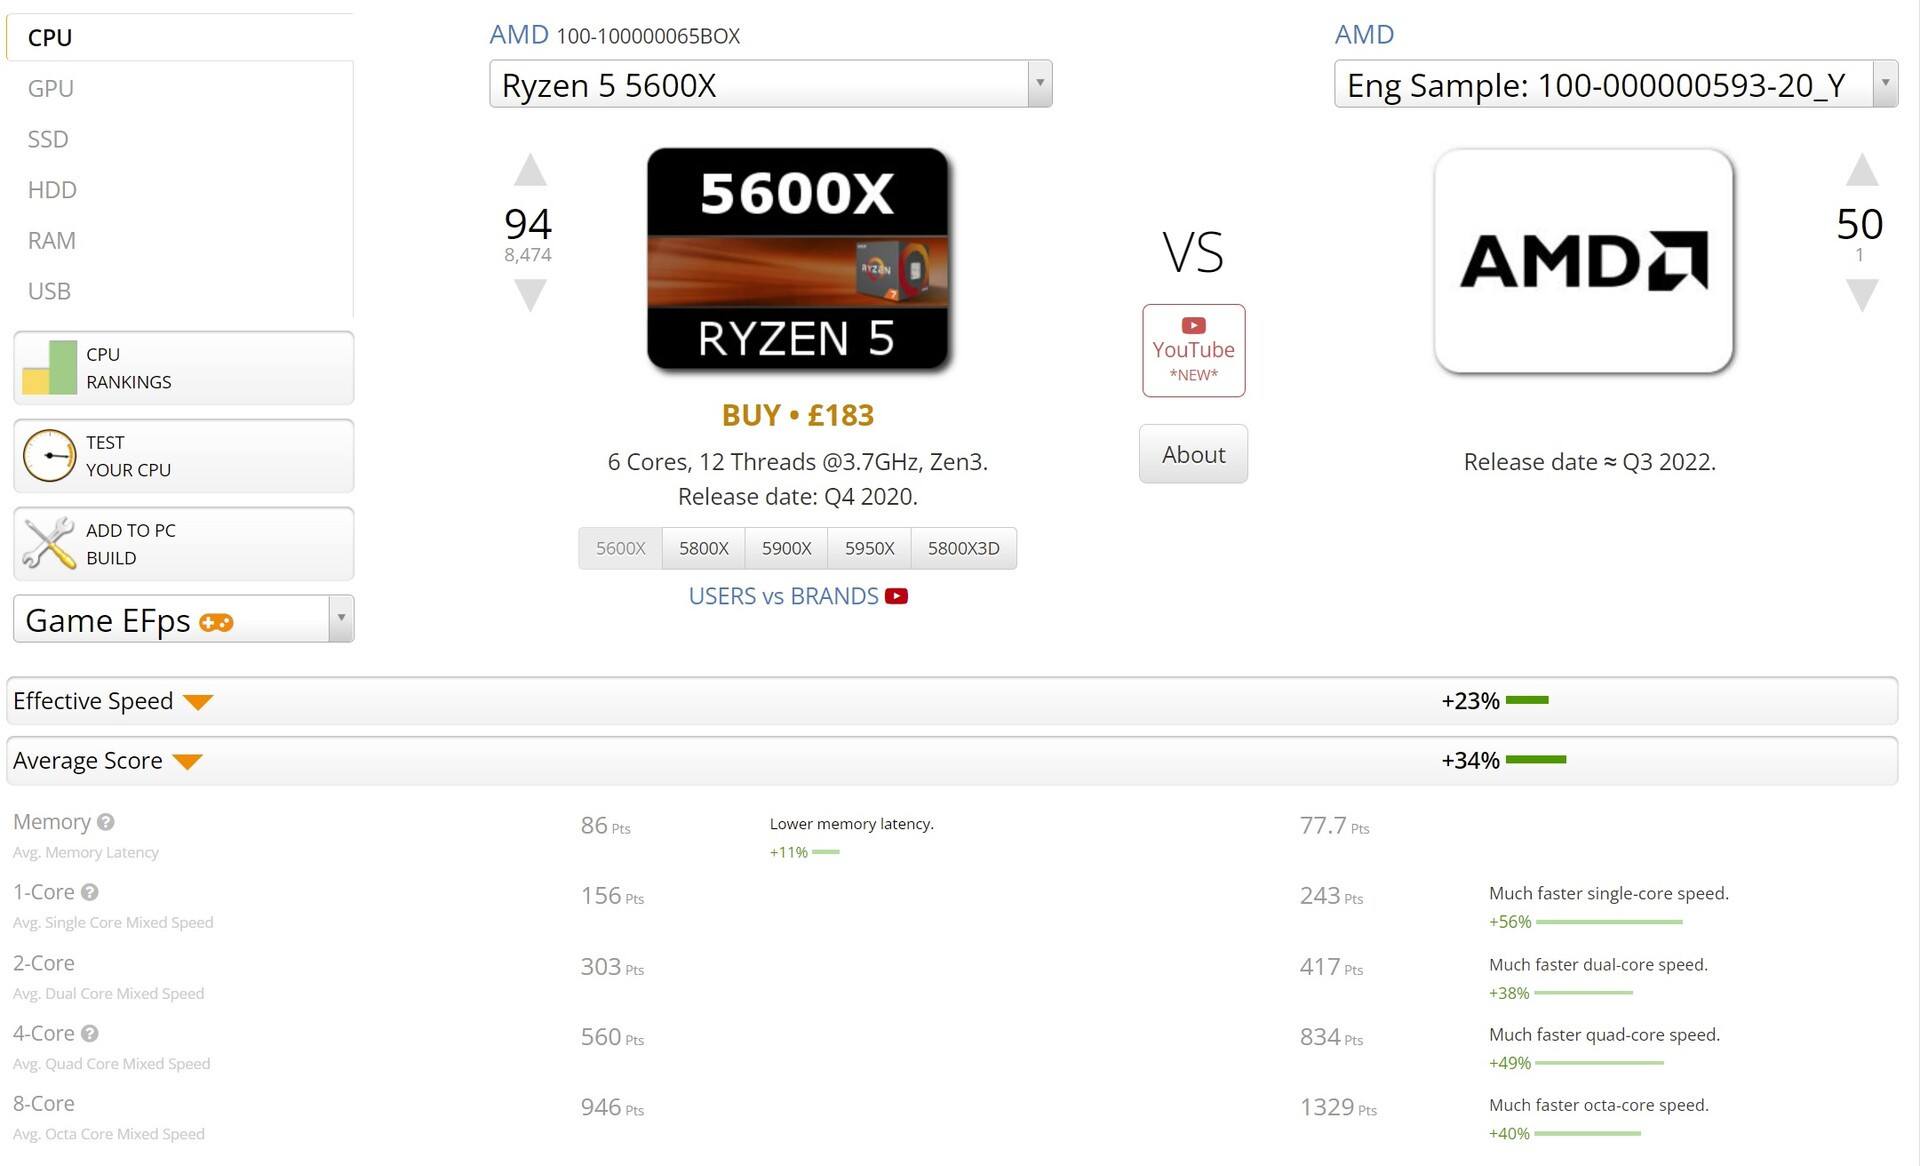Open the Game EFps dropdown
The image size is (1920, 1166).
tap(340, 619)
